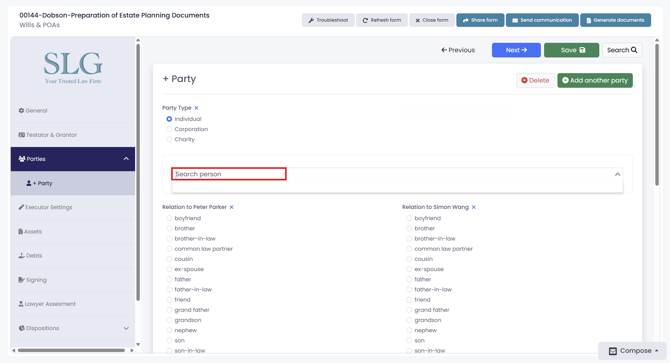Viewport: 670px width, 363px height.
Task: Click the blue Next button
Action: pyautogui.click(x=516, y=50)
